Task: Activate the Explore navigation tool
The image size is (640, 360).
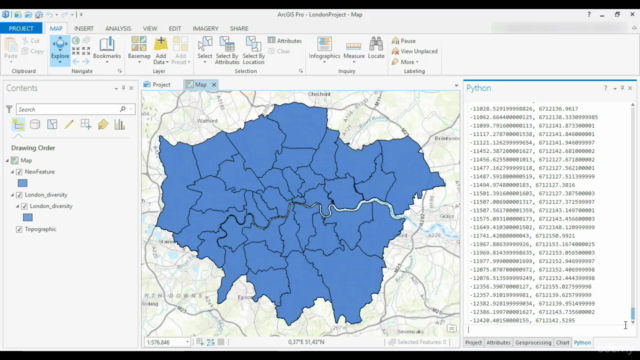Action: (60, 50)
